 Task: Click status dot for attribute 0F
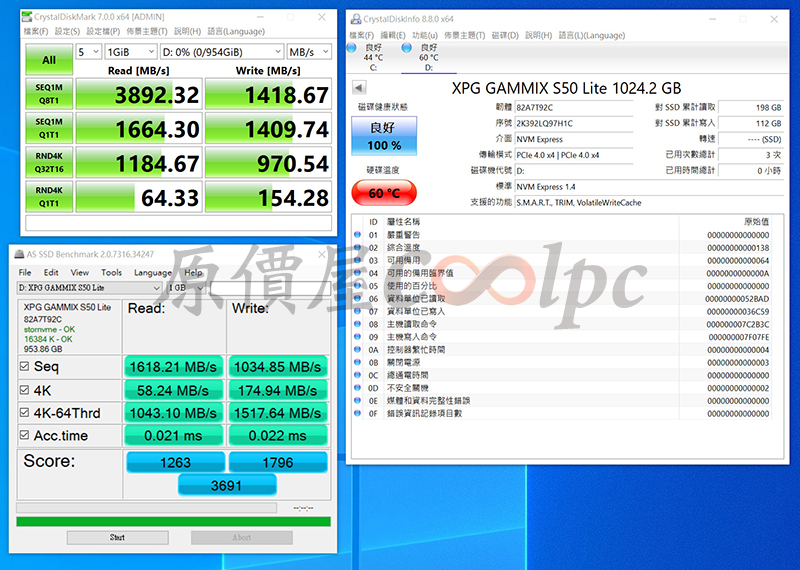[357, 414]
